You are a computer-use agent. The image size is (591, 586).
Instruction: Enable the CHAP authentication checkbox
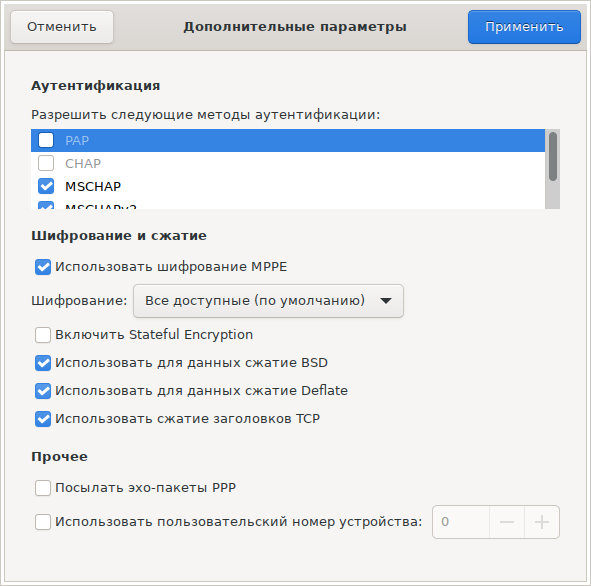coord(46,163)
